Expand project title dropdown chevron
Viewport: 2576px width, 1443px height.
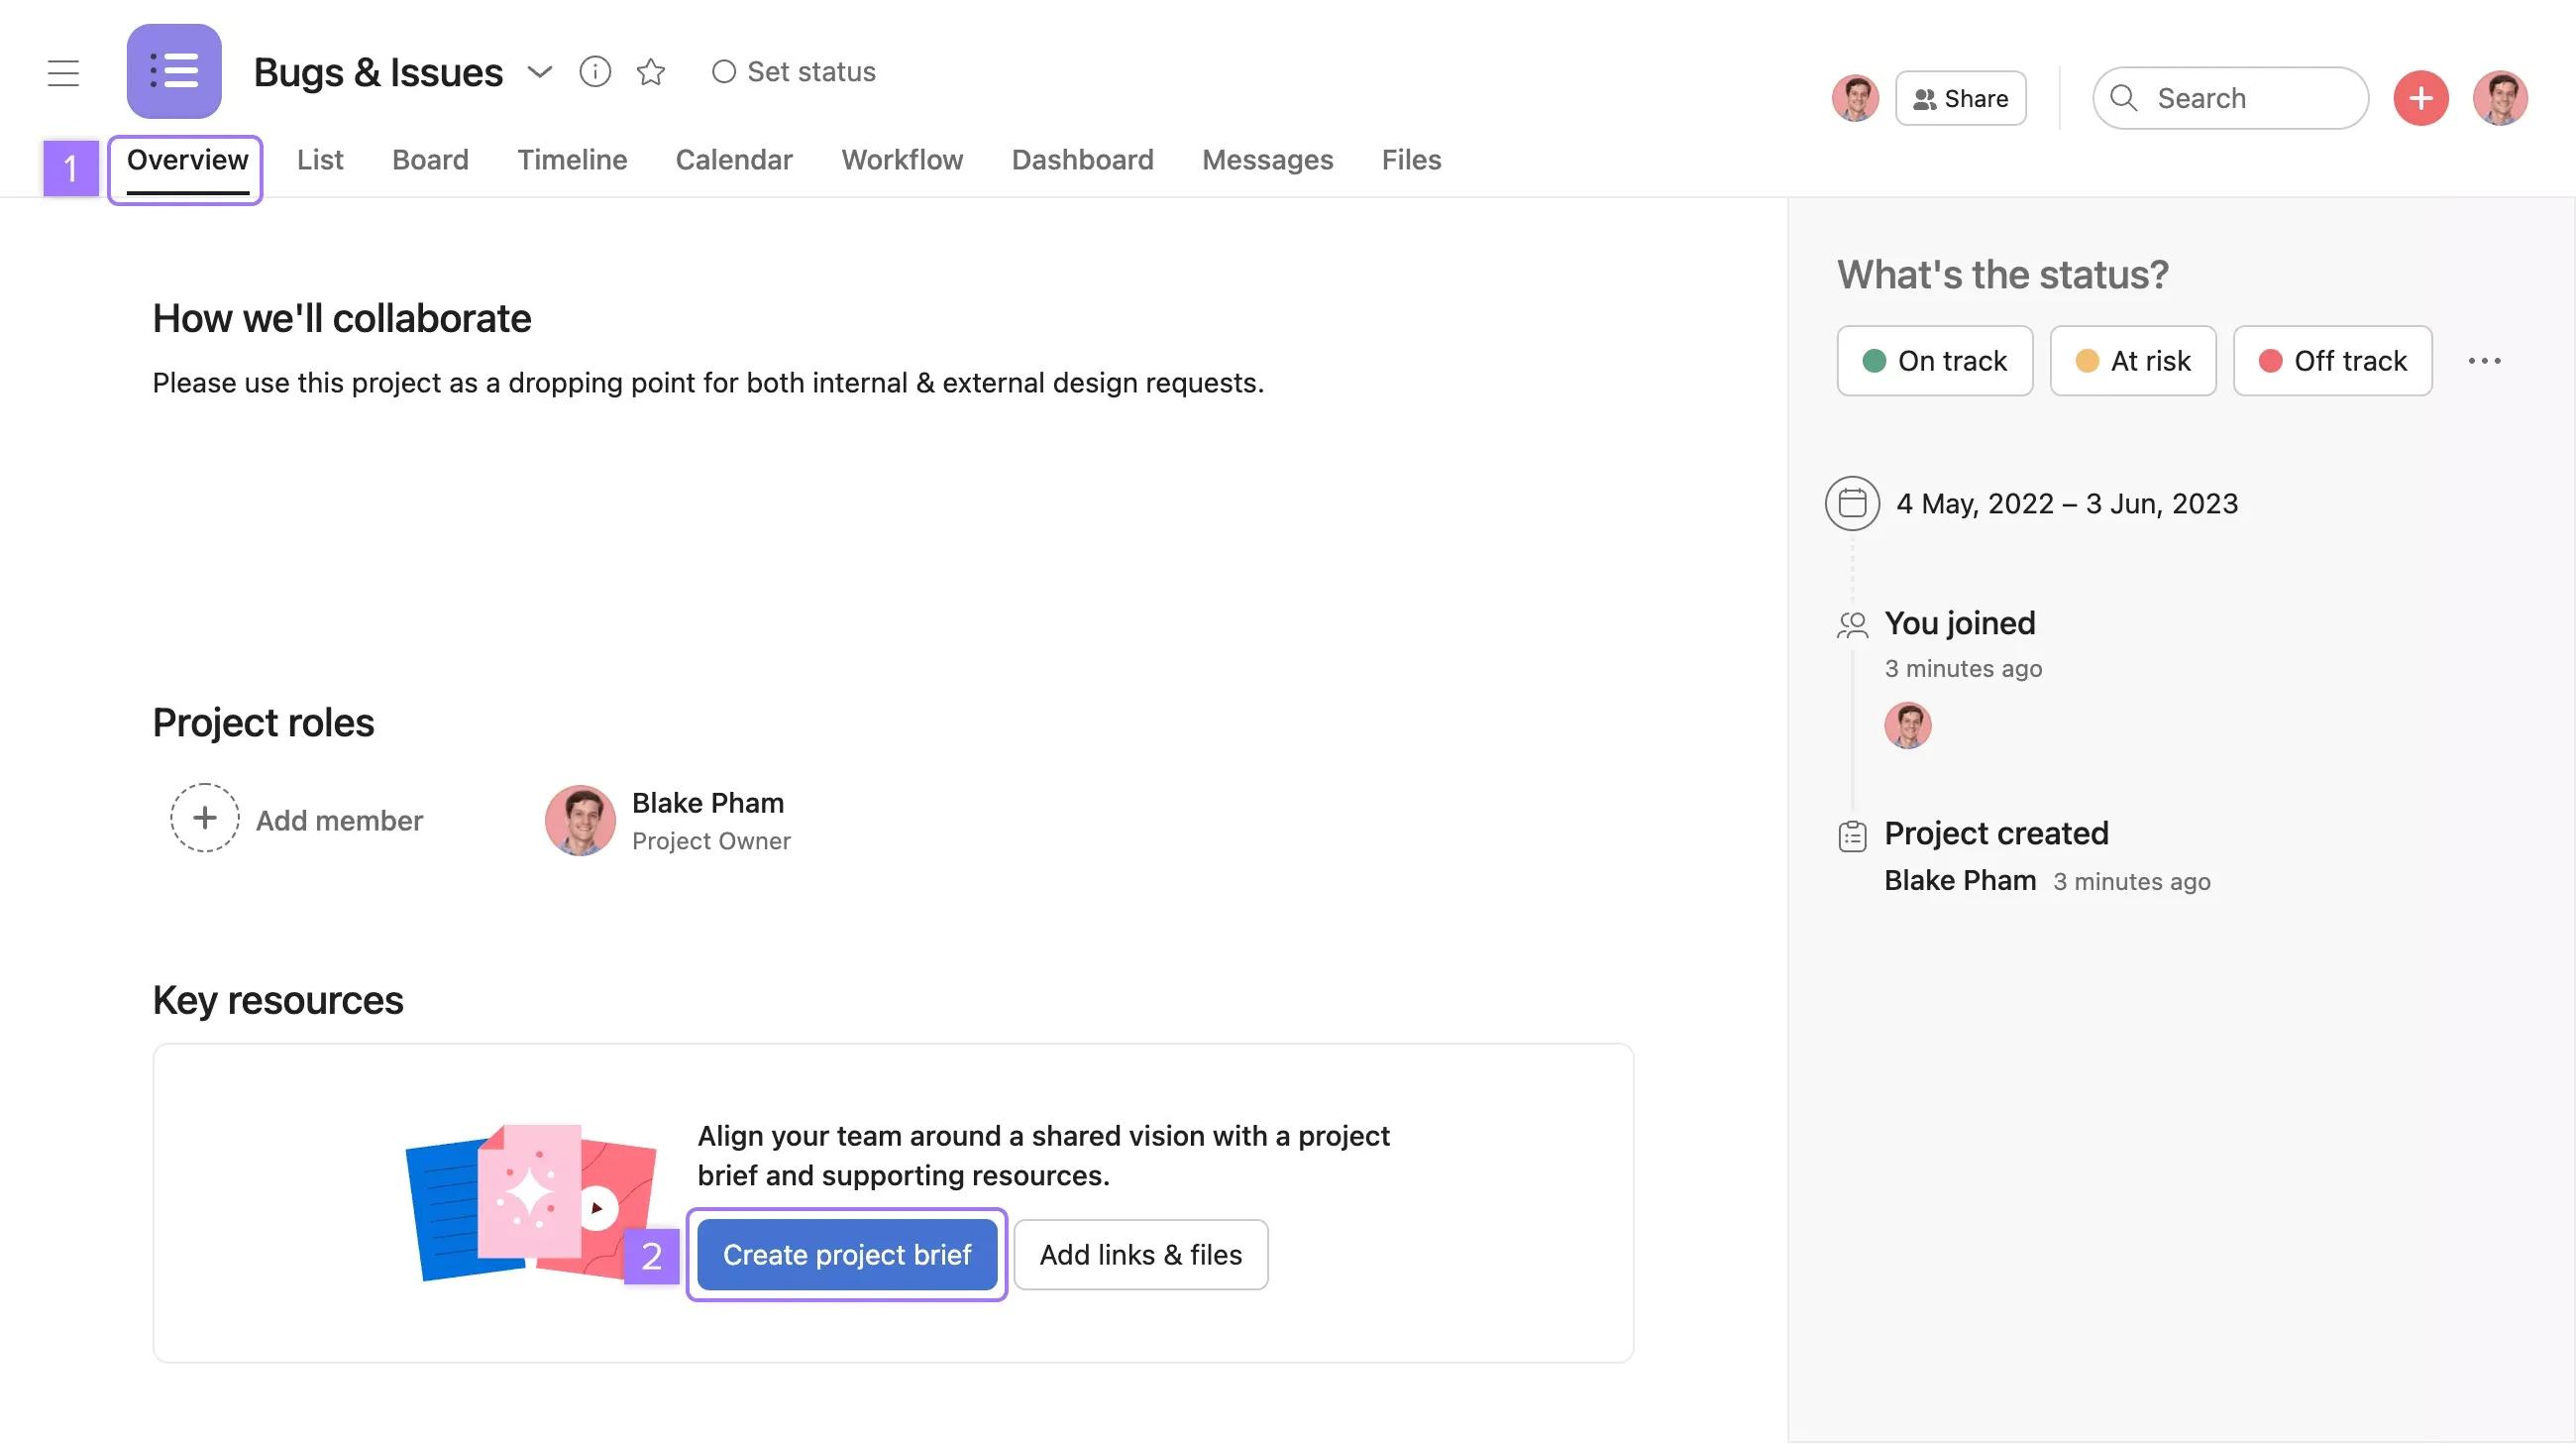tap(540, 72)
